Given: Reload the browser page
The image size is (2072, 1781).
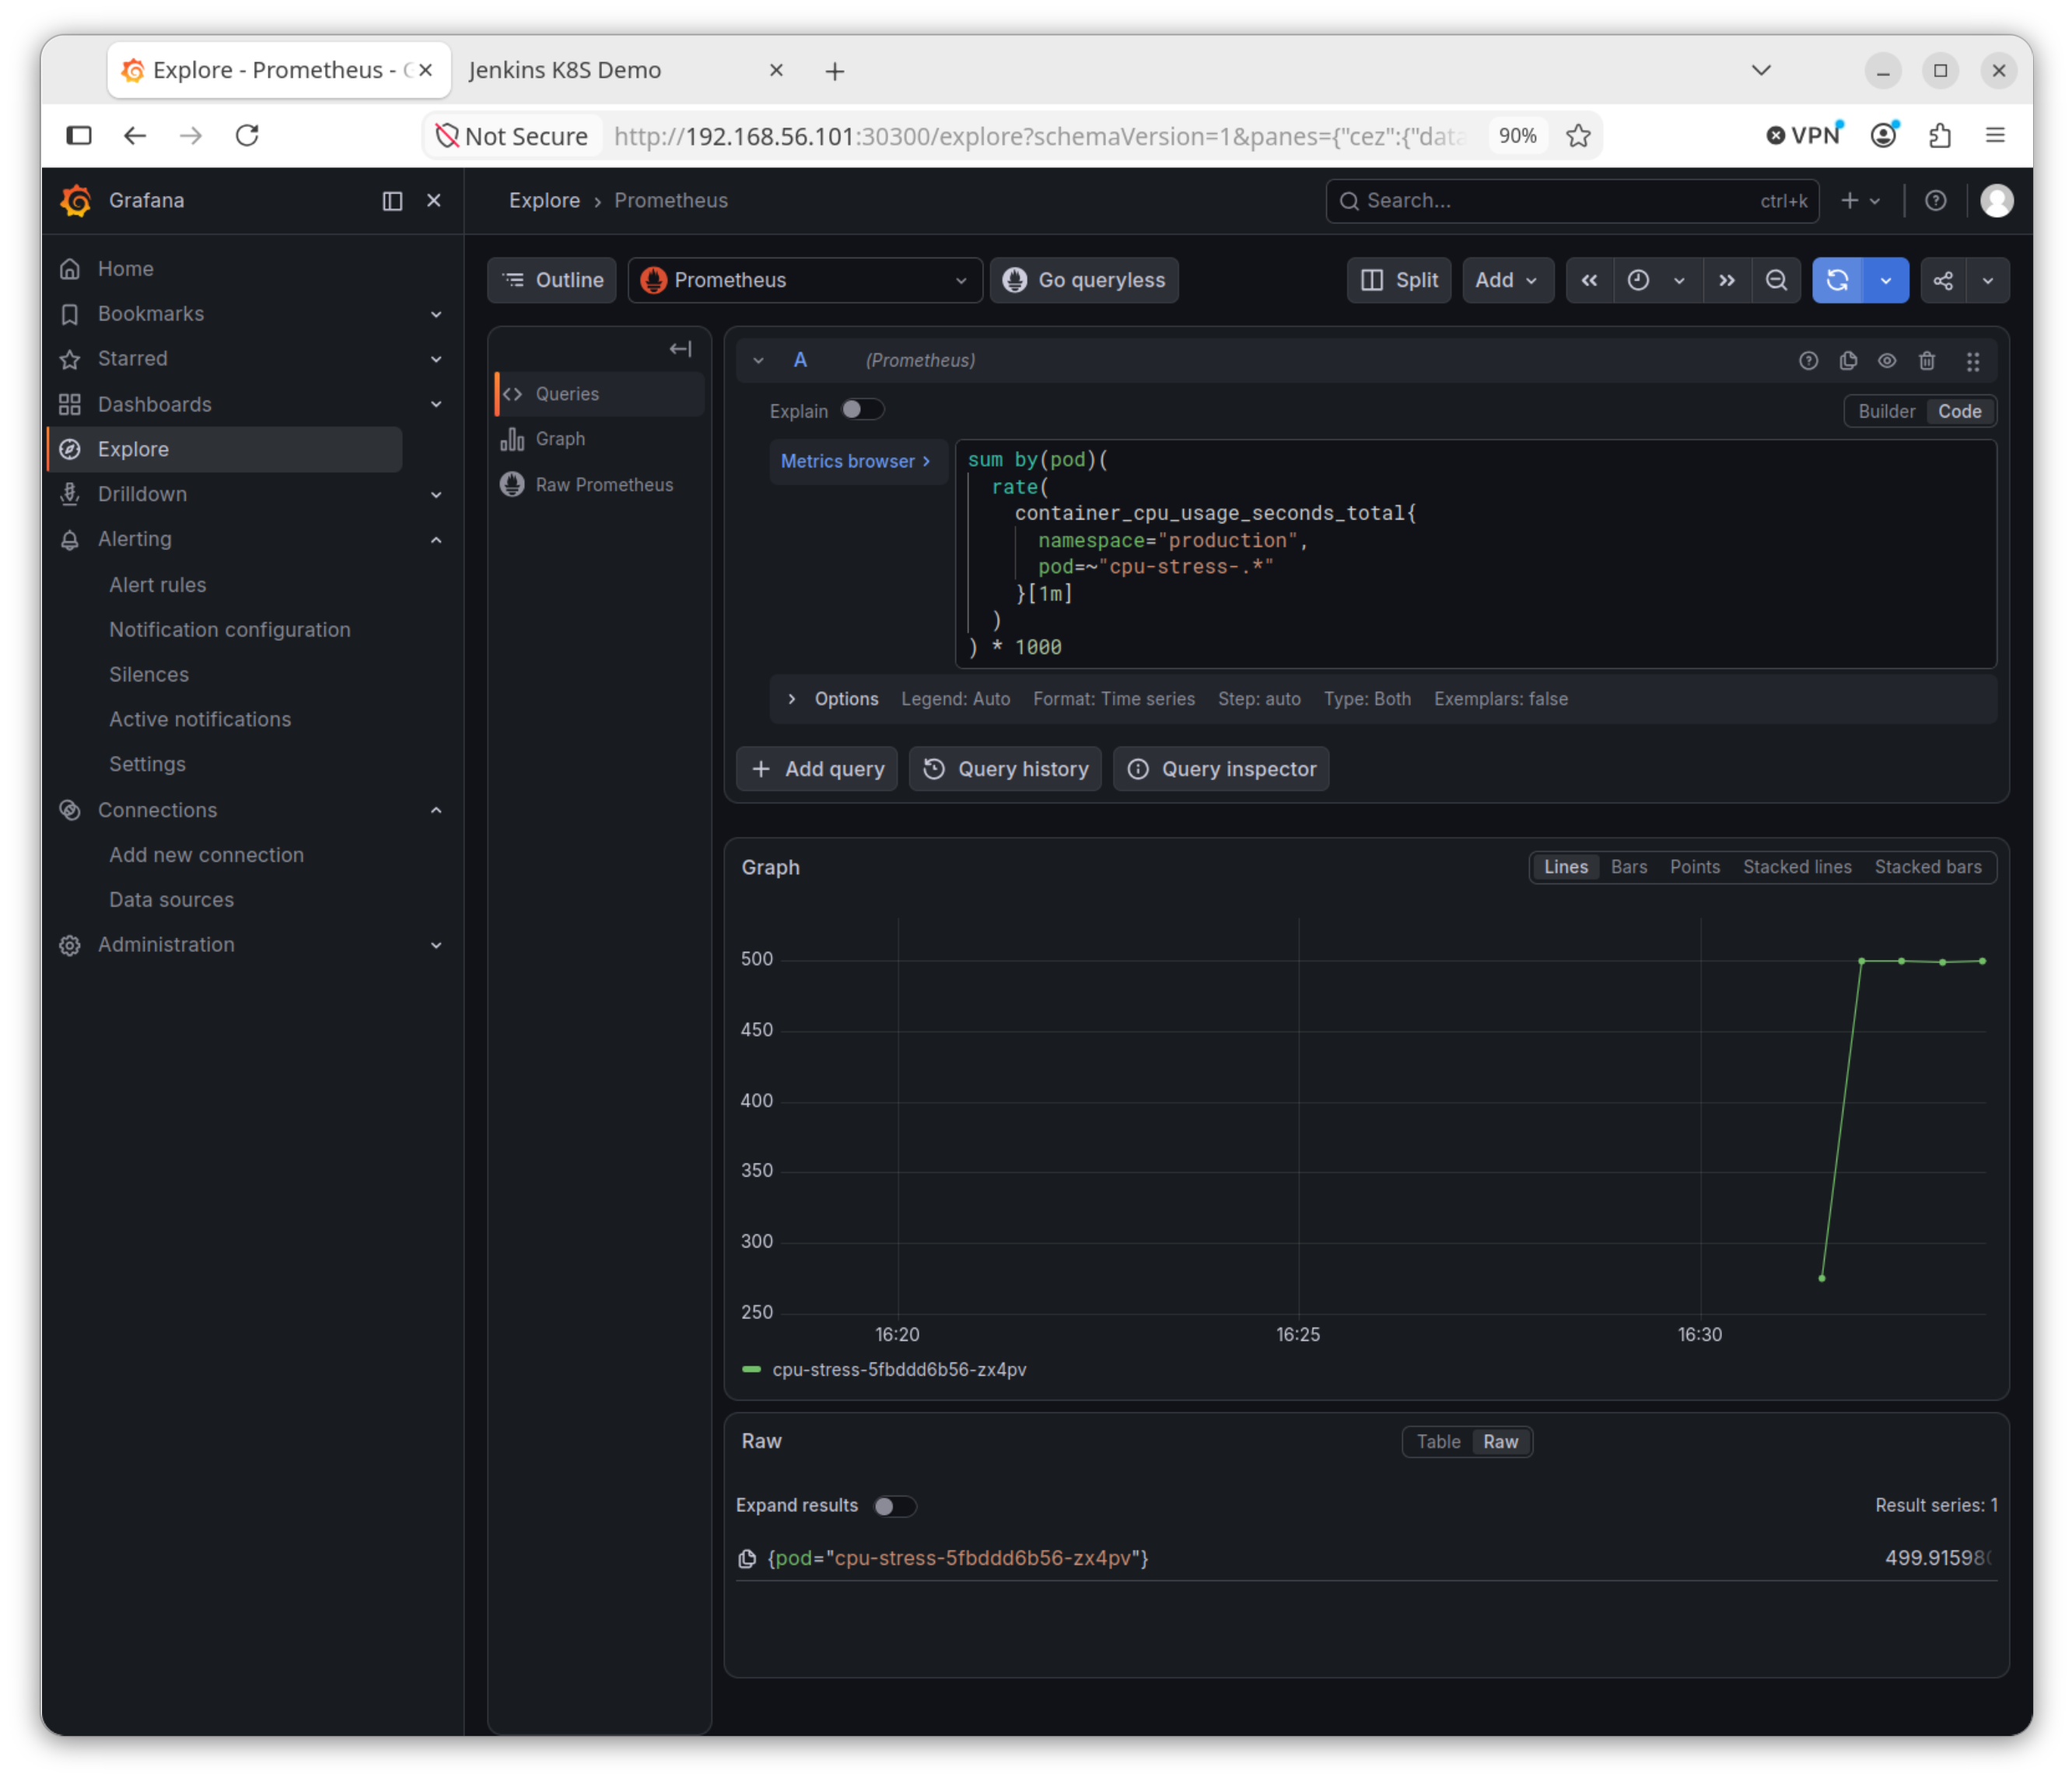Looking at the screenshot, I should click(x=247, y=135).
